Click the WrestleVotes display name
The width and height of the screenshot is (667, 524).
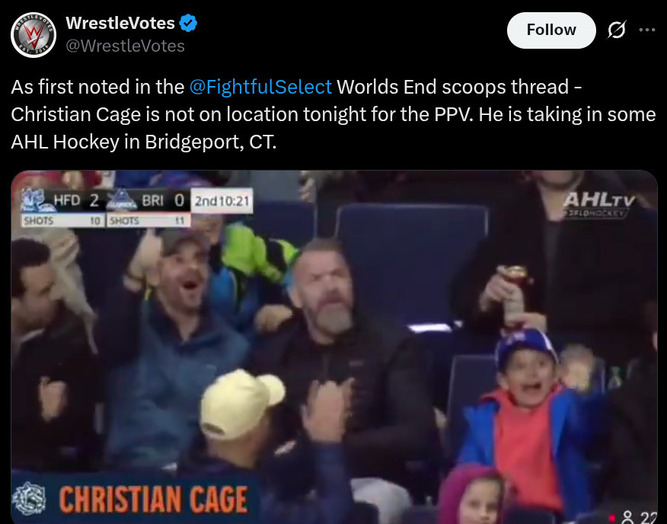(x=120, y=23)
